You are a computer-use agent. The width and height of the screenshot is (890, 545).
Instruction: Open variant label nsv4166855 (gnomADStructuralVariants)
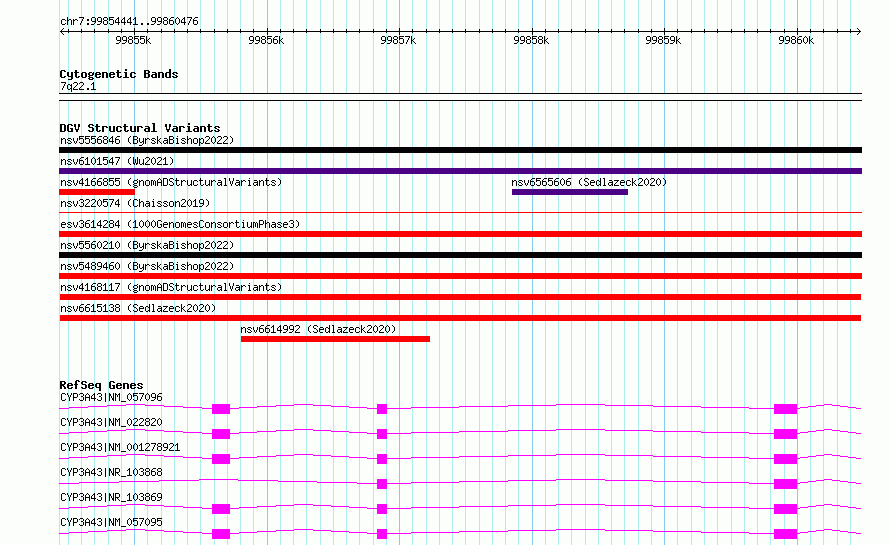tap(171, 182)
